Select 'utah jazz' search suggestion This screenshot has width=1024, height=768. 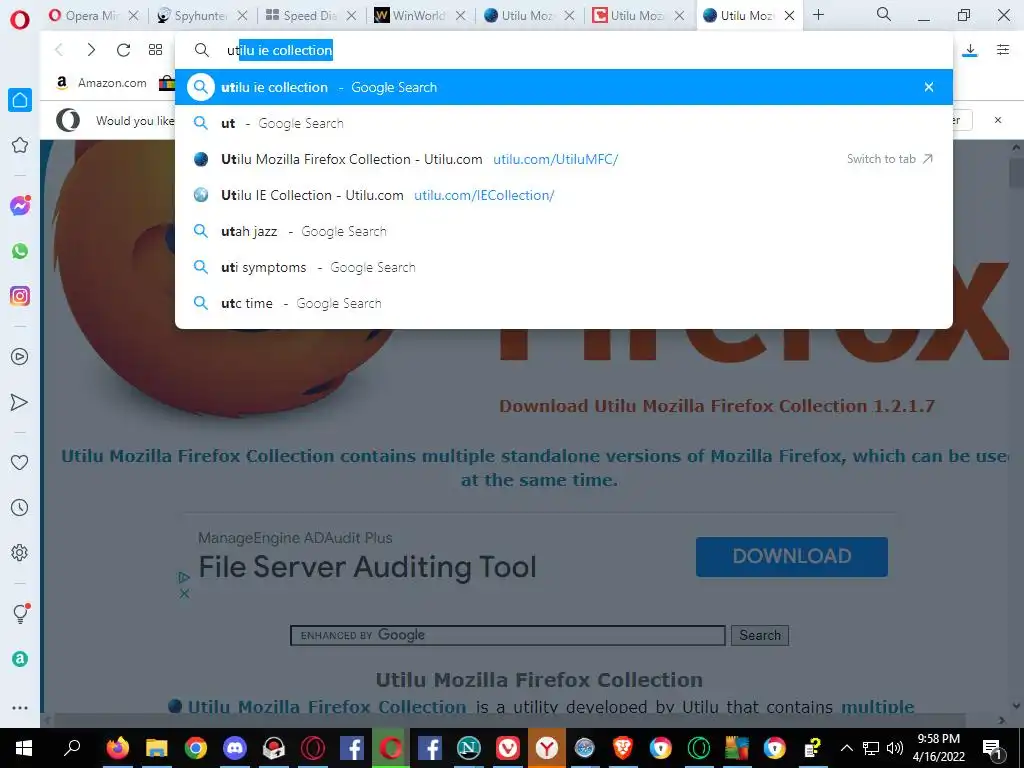click(x=564, y=231)
